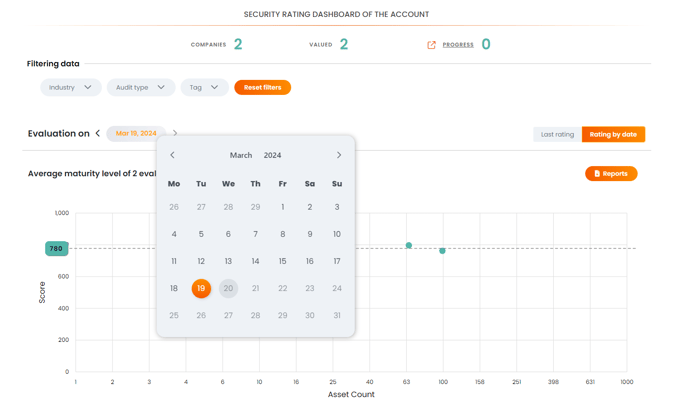The image size is (675, 399).
Task: Select March 11 in the calendar
Action: [x=174, y=261]
